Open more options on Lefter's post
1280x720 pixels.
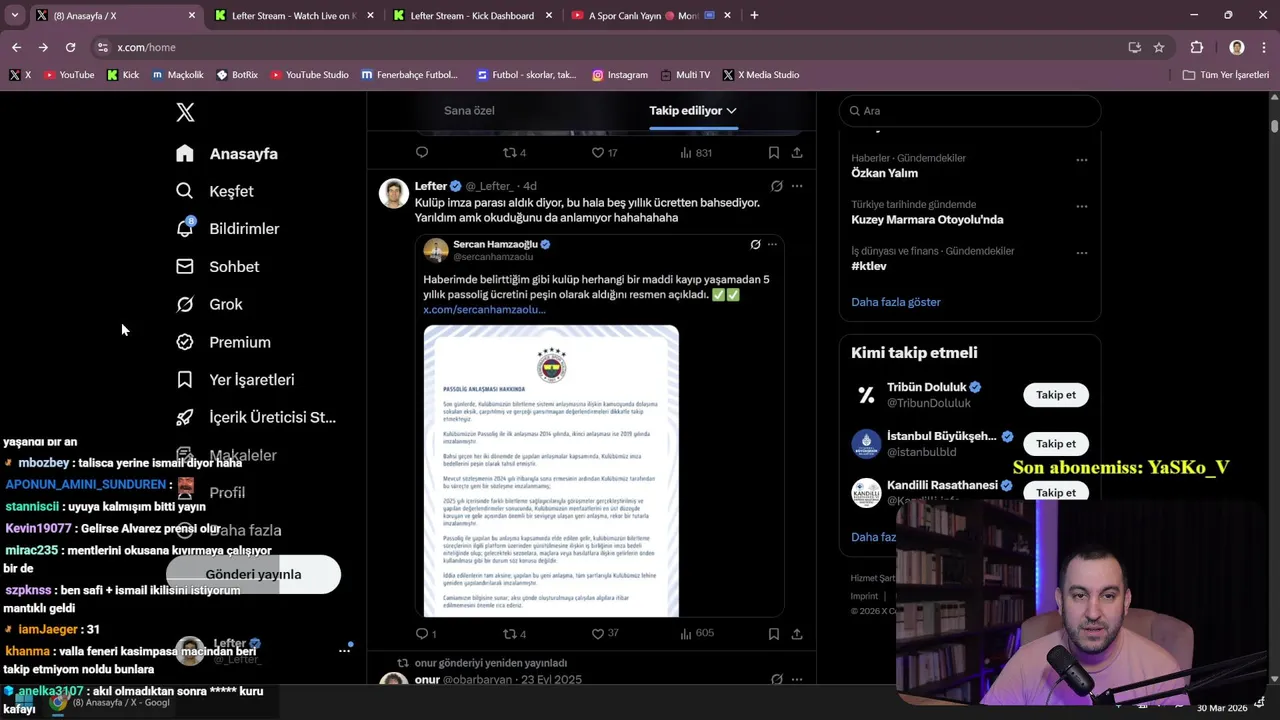[797, 186]
